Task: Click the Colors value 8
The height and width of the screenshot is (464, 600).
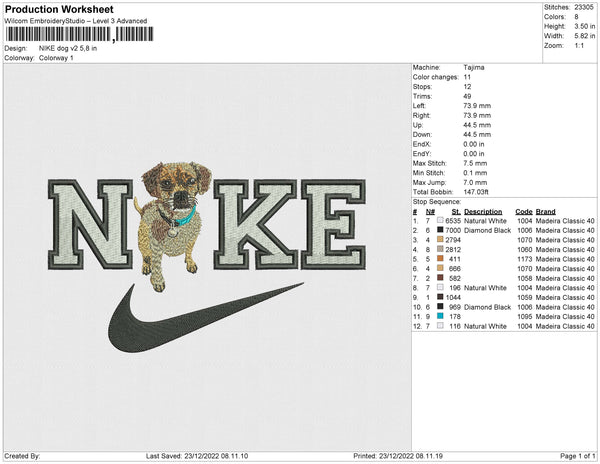Action: [x=576, y=17]
